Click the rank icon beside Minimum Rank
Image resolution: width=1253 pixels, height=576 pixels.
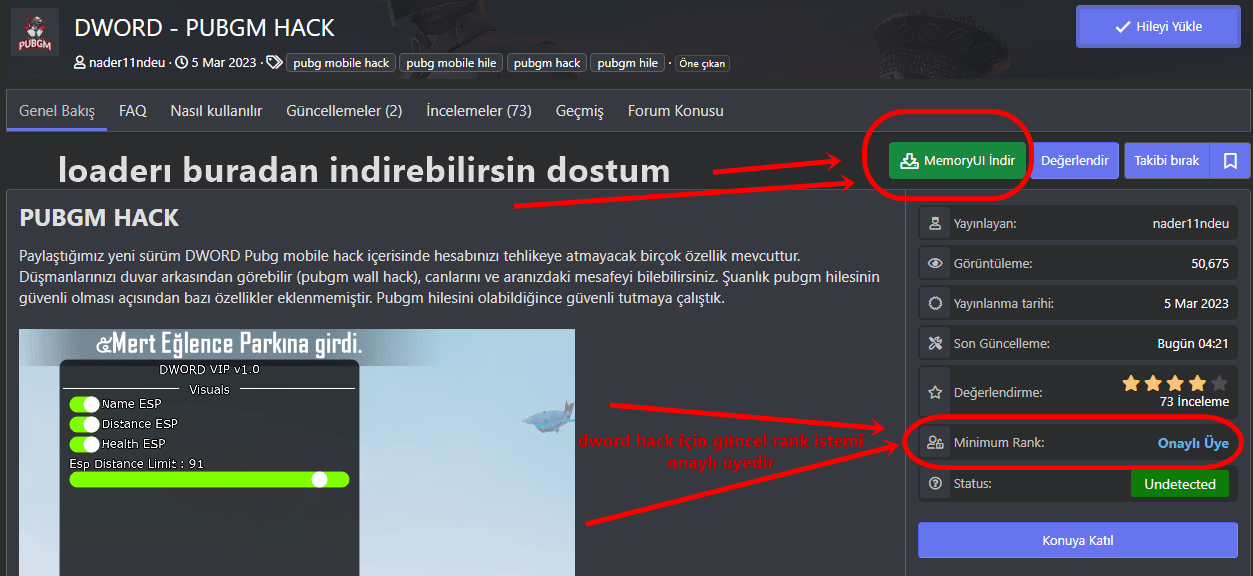(x=935, y=442)
